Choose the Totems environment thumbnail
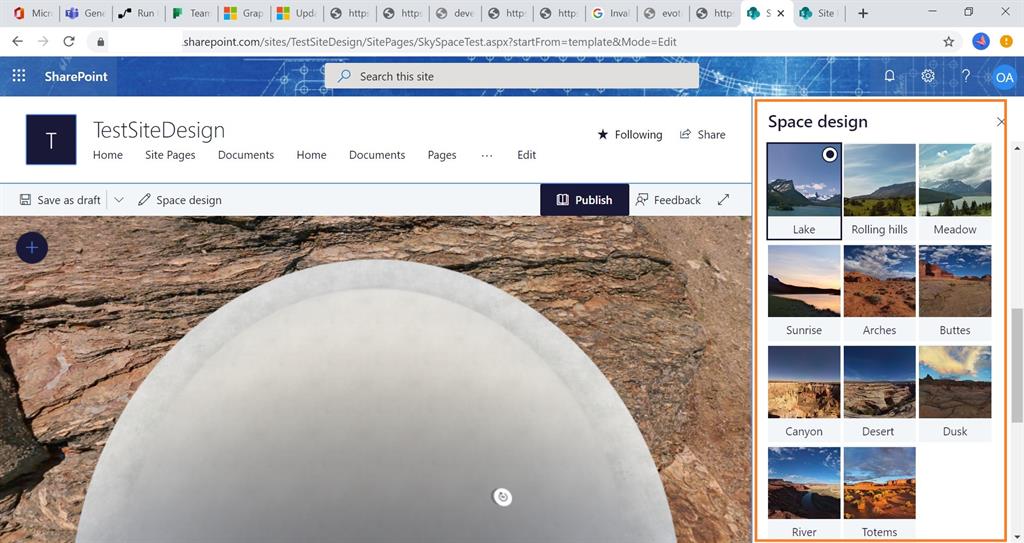1024x543 pixels. point(879,493)
